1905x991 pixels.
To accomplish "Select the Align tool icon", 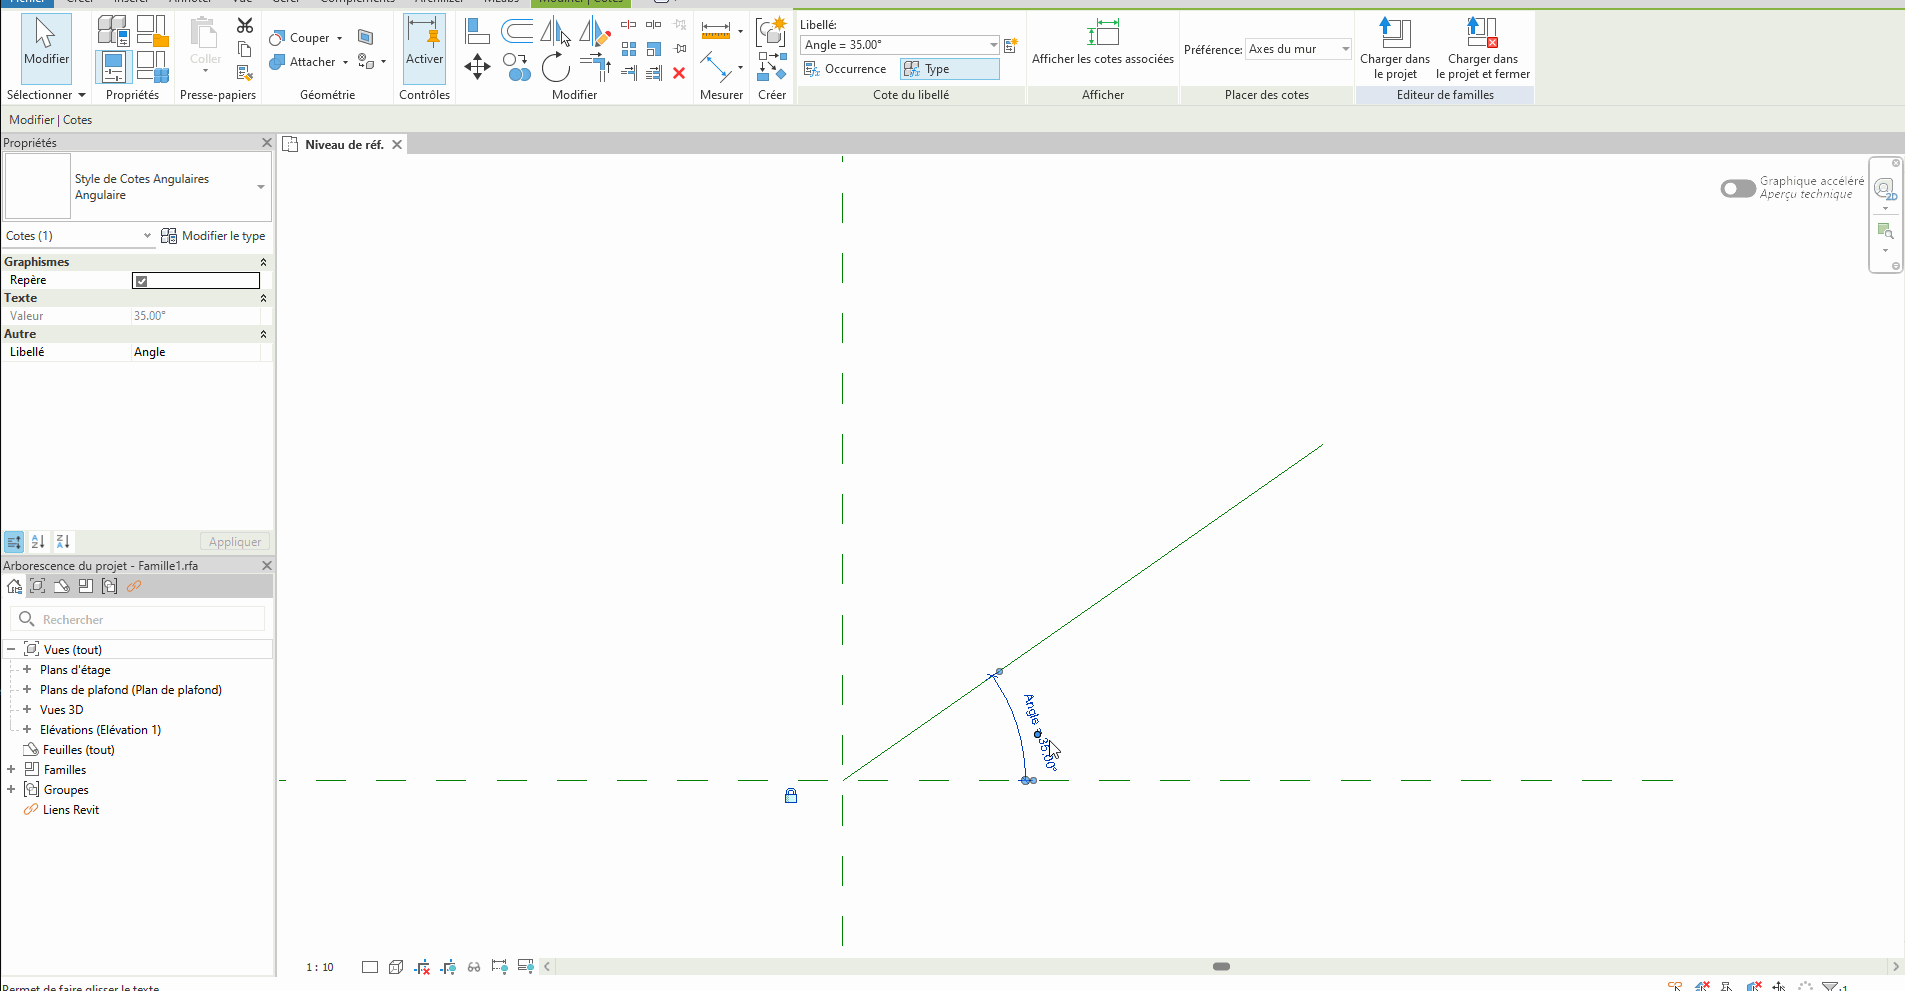I will click(477, 31).
